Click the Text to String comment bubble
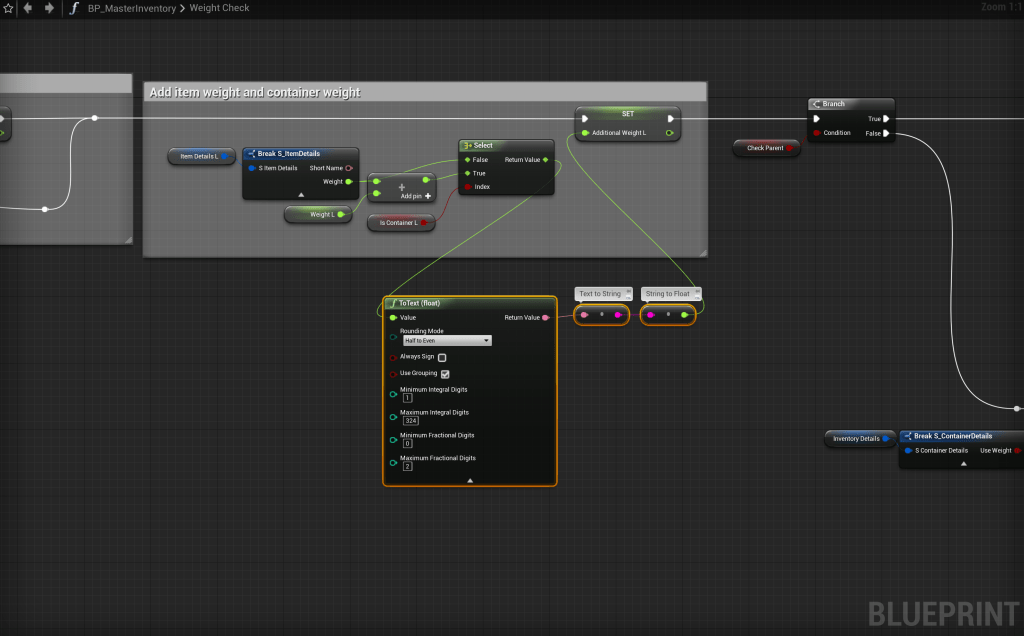 600,294
